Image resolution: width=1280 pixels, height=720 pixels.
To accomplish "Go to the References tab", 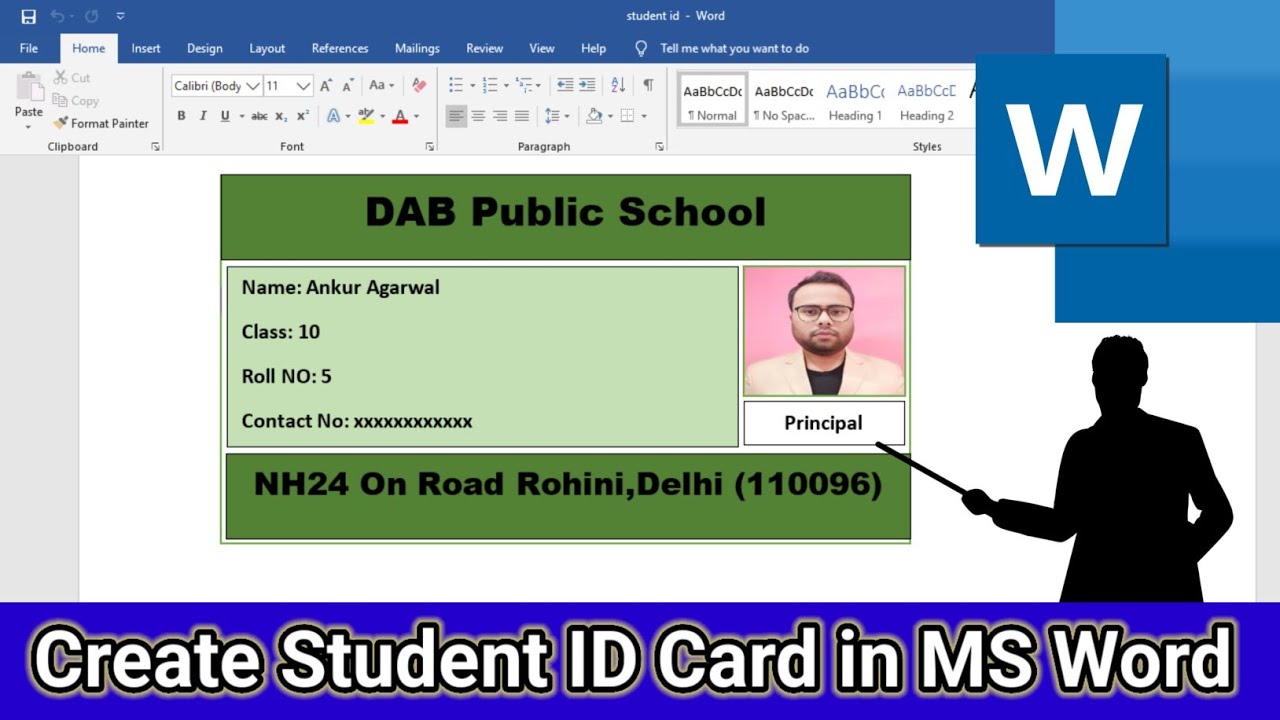I will (340, 48).
